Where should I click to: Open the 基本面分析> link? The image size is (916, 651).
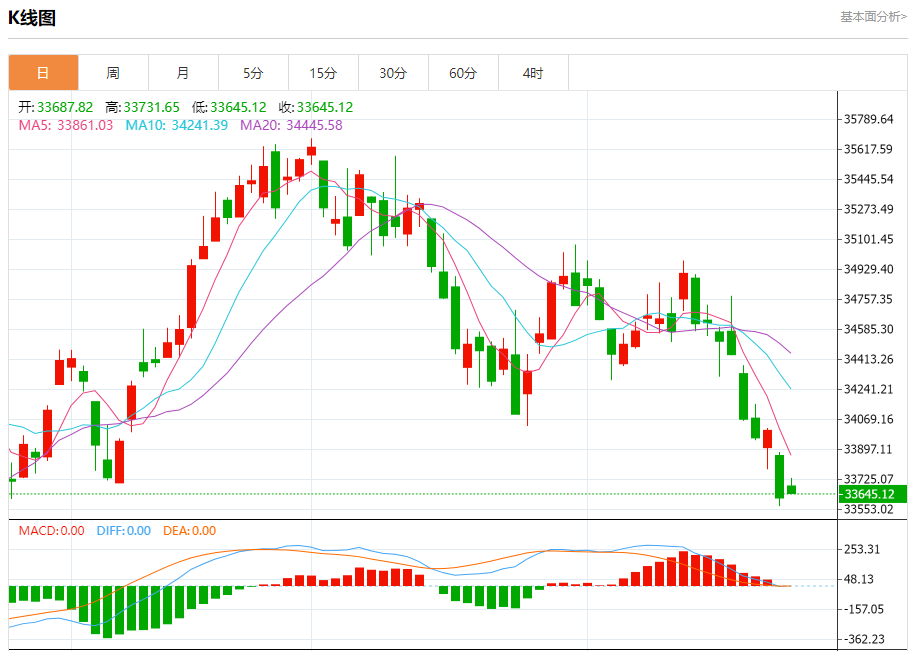pos(873,17)
